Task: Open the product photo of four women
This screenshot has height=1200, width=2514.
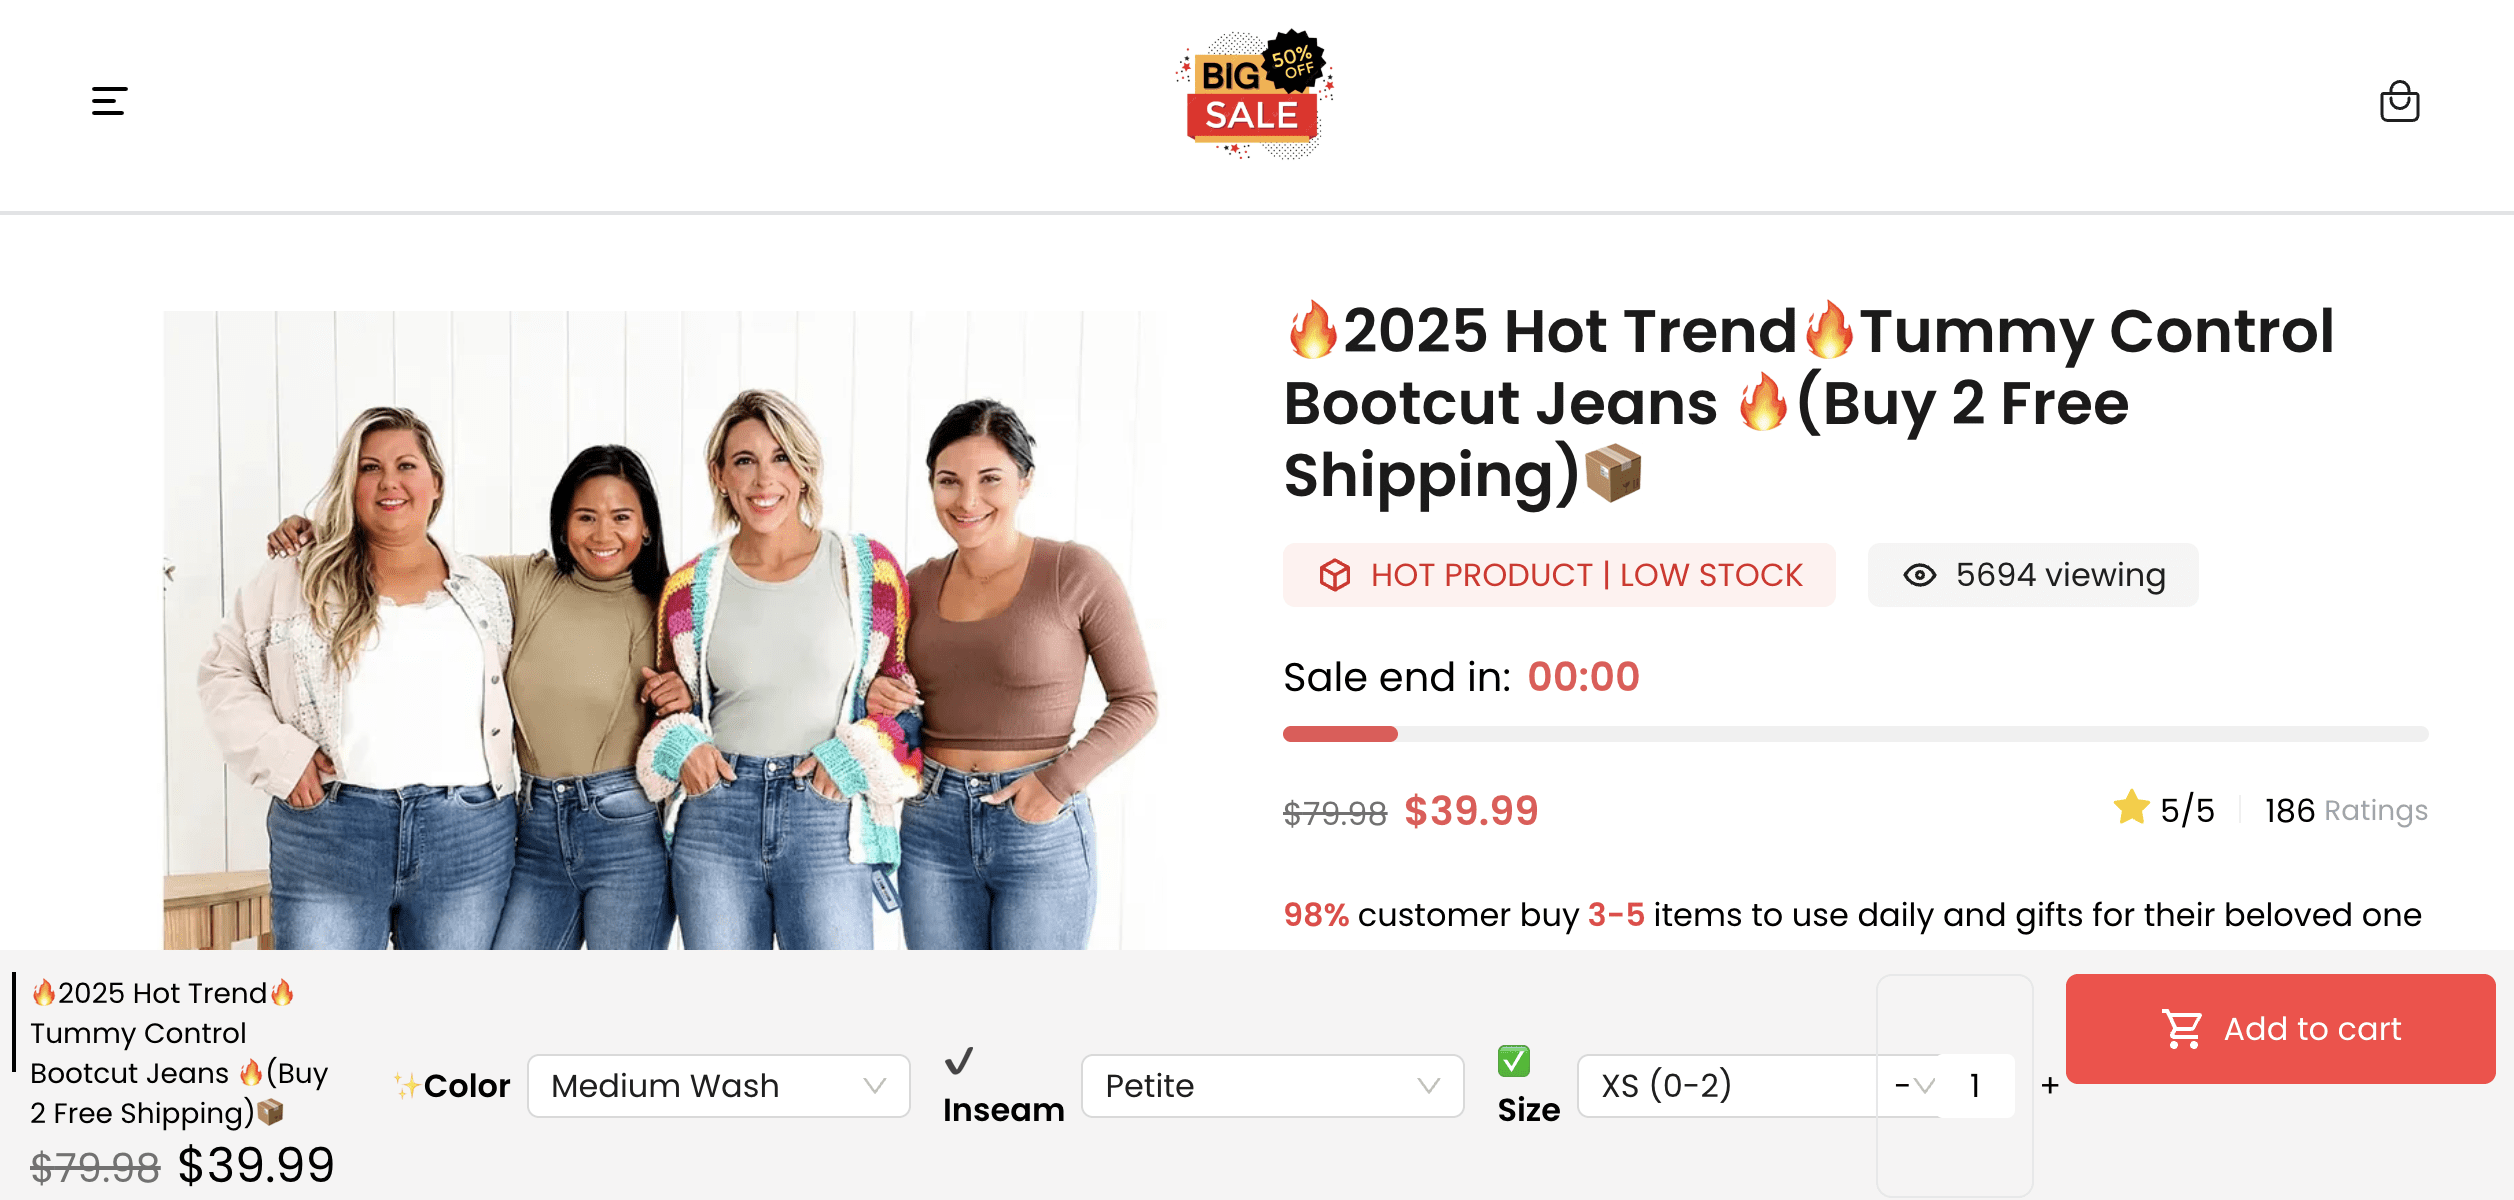Action: [x=661, y=630]
